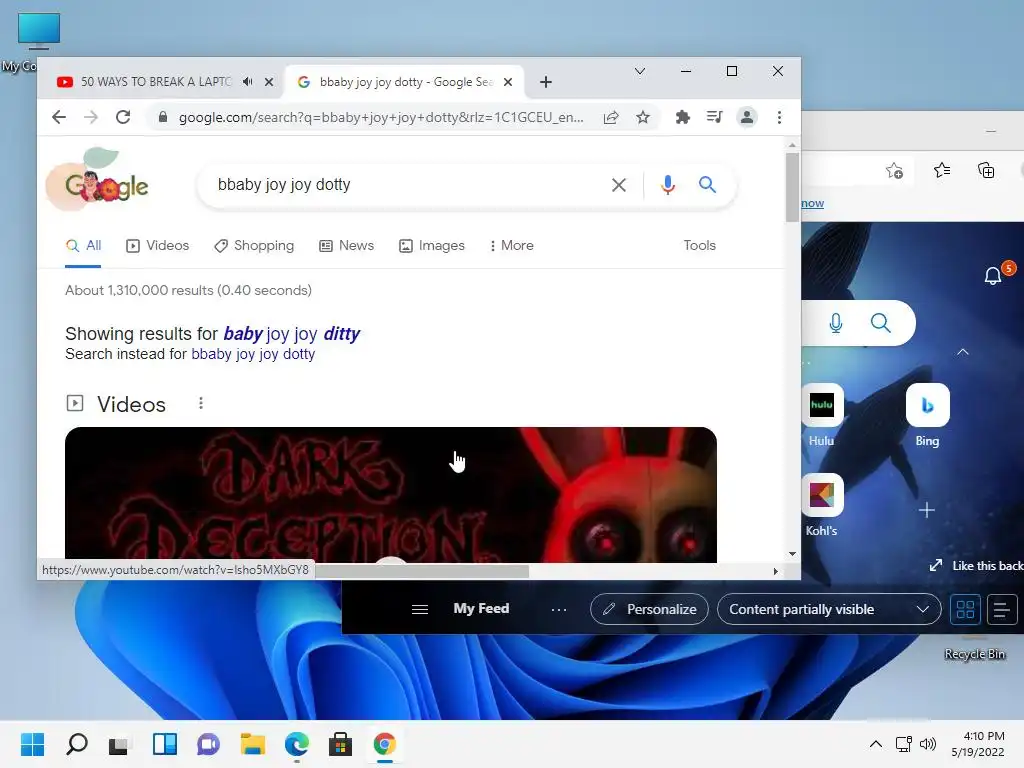Click Edge new tab search magnifier
This screenshot has height=768, width=1024.
coord(880,323)
